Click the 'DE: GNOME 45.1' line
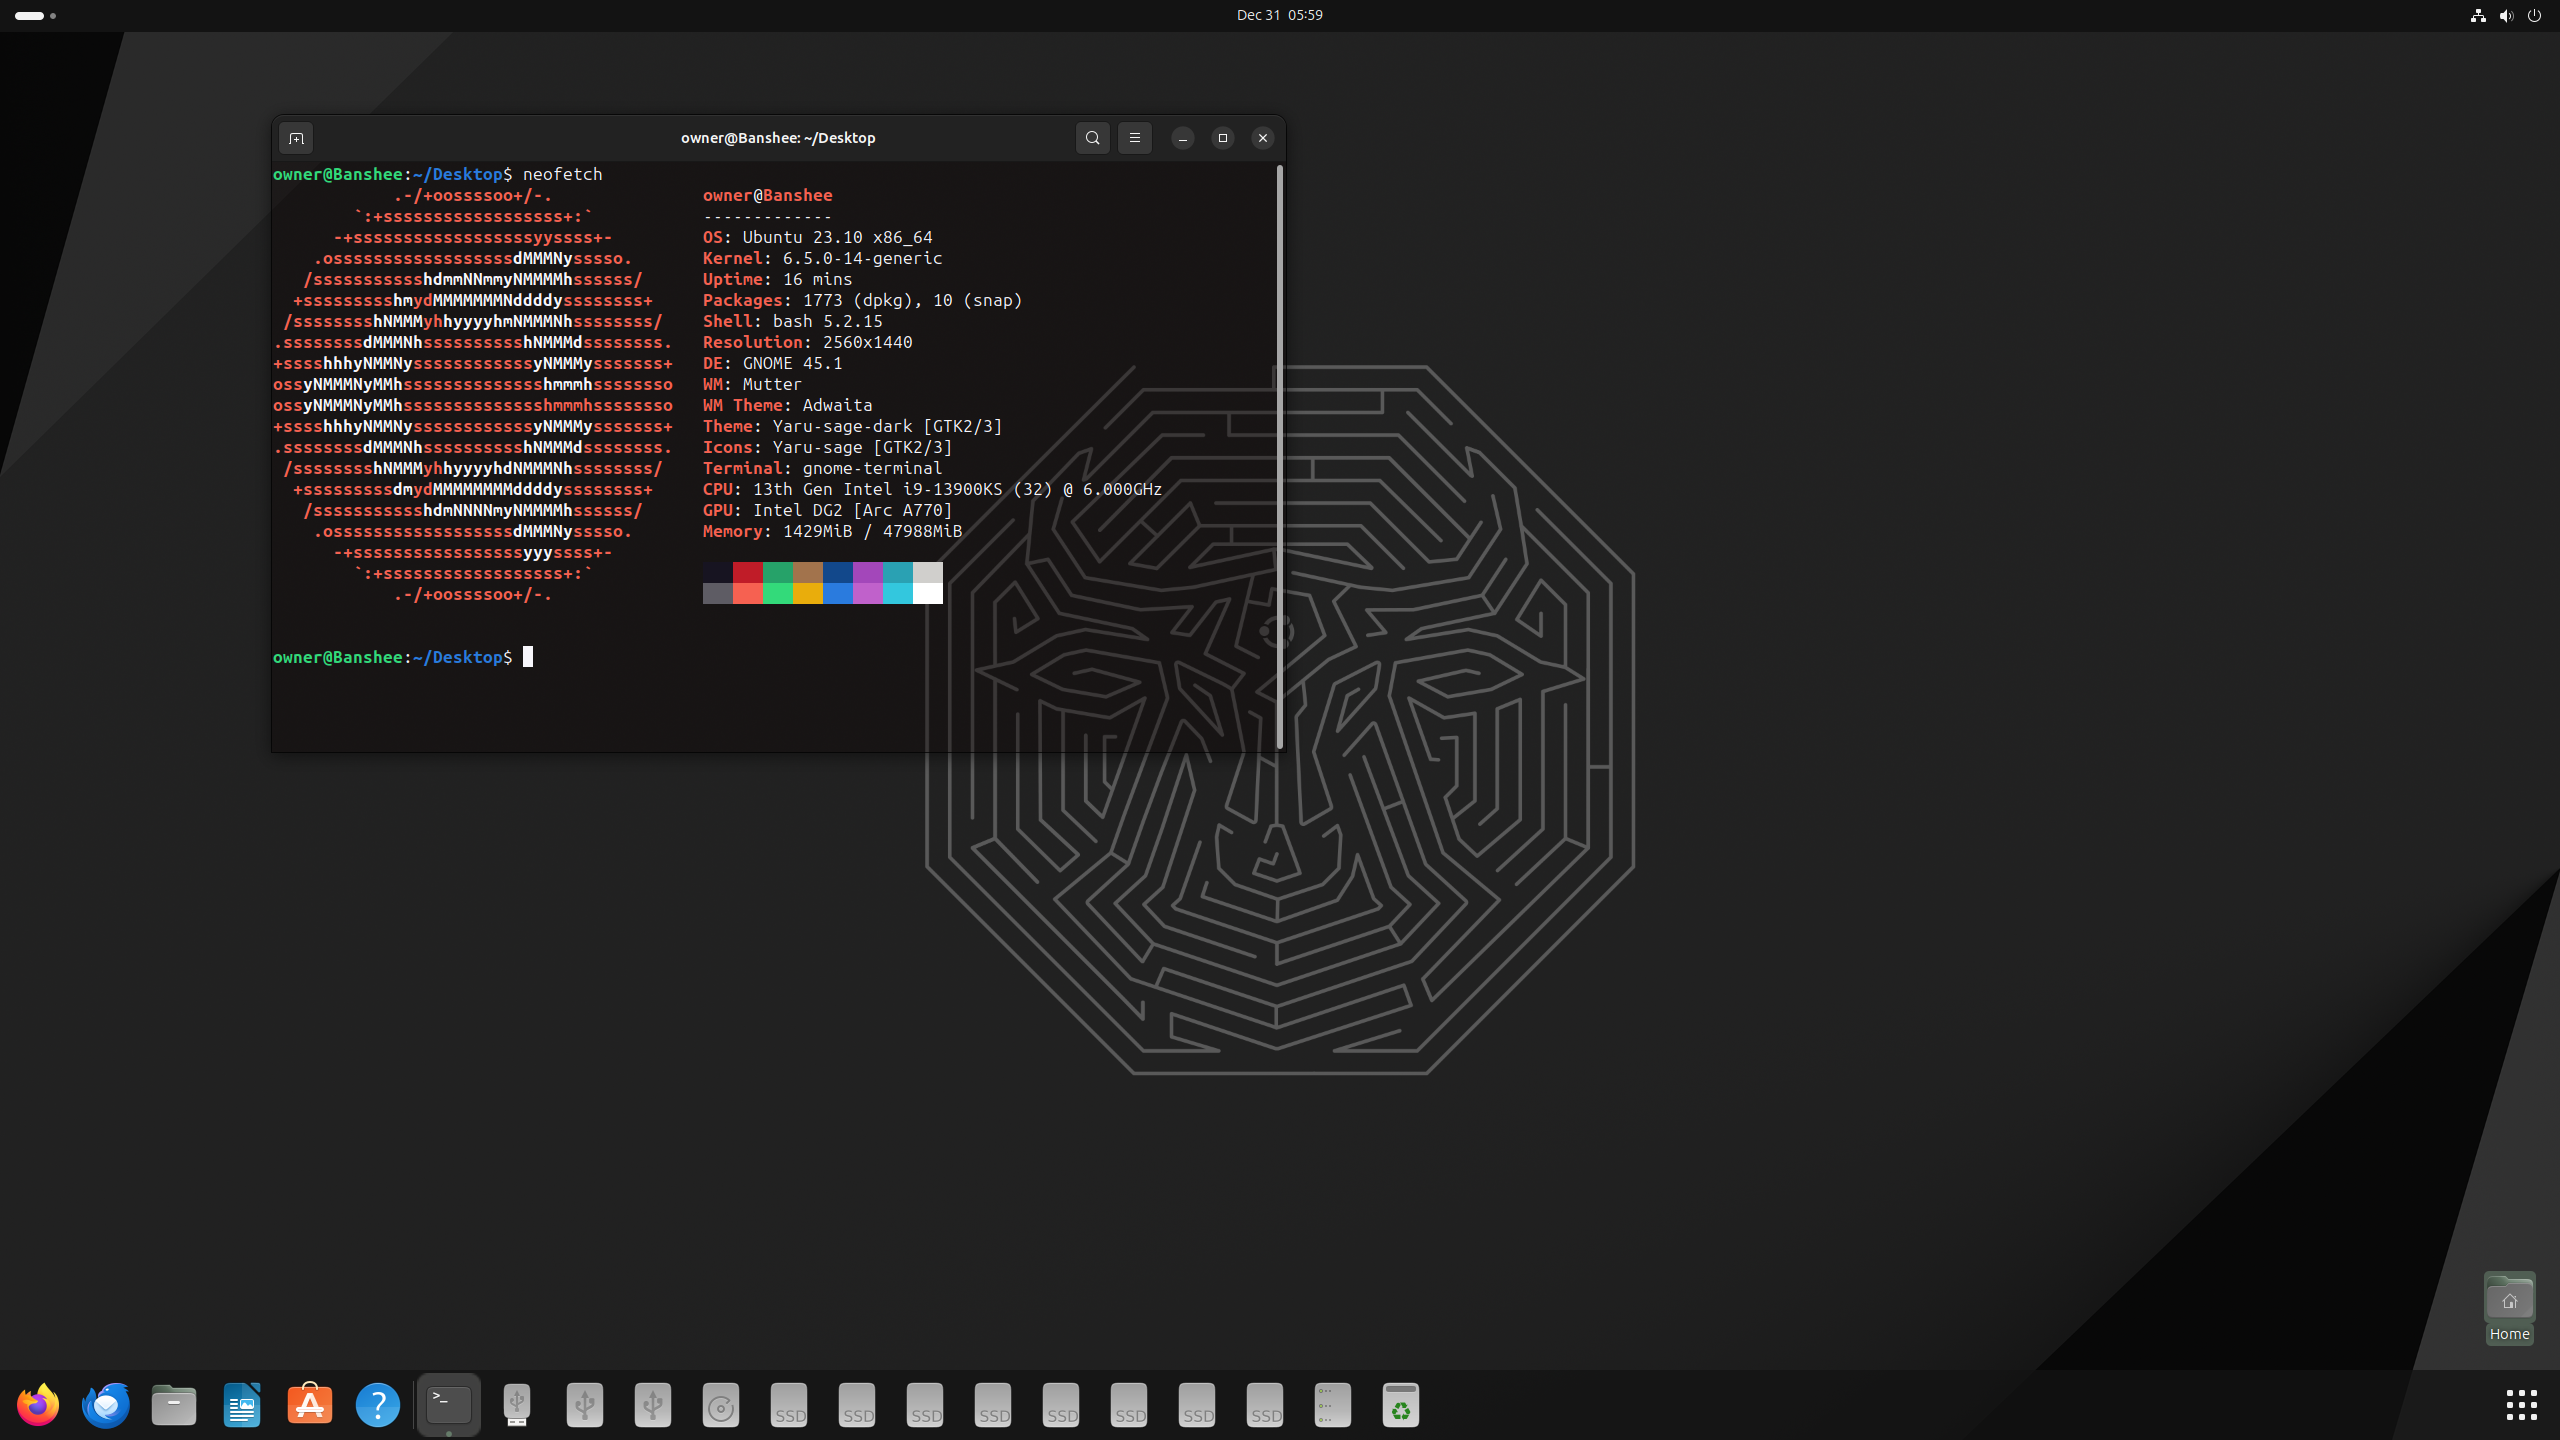This screenshot has width=2560, height=1440. tap(772, 363)
